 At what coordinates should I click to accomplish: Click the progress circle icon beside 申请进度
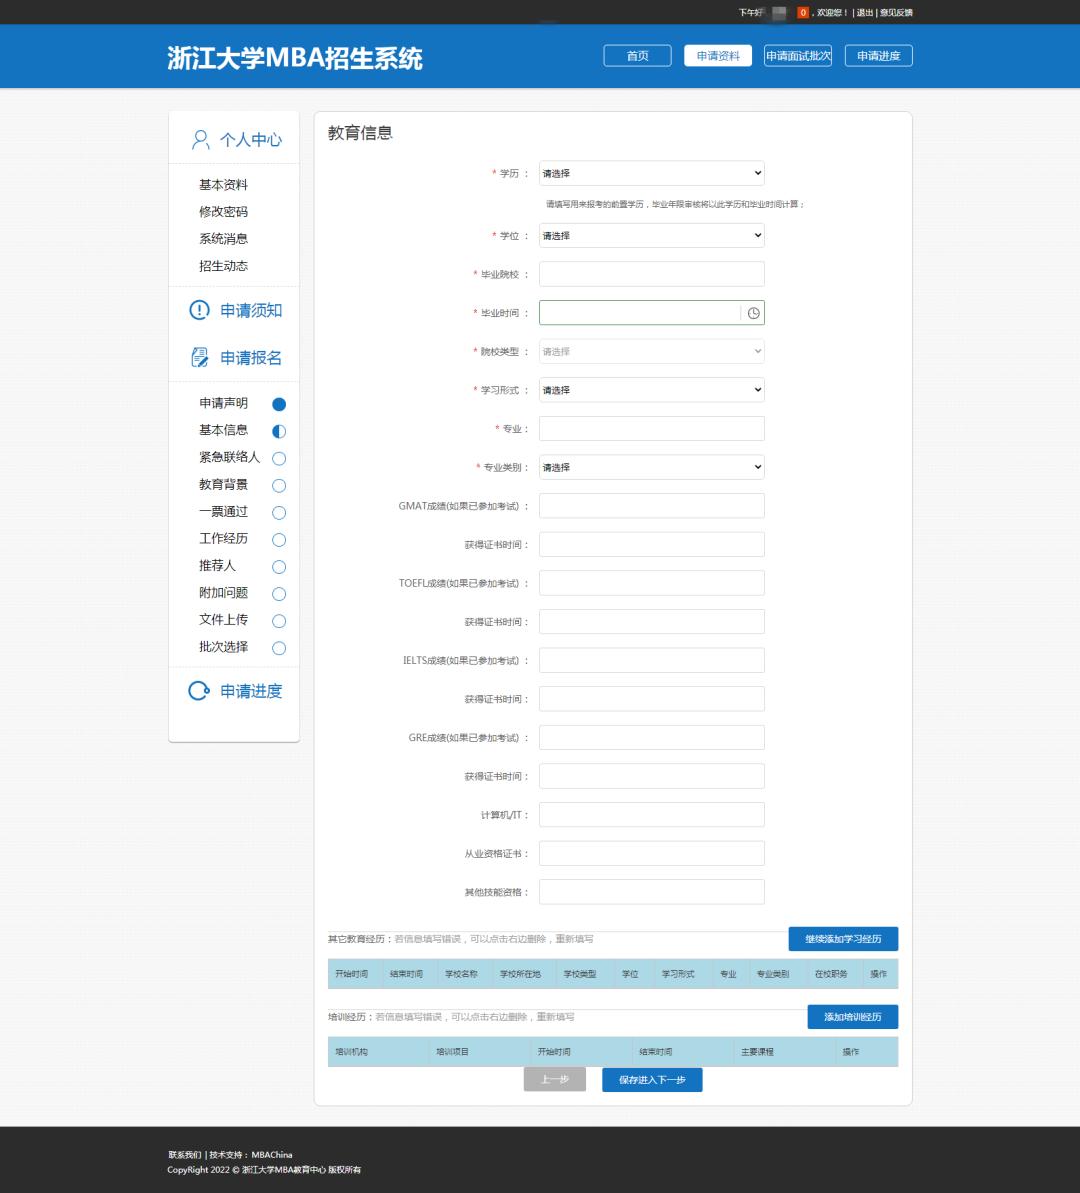197,690
